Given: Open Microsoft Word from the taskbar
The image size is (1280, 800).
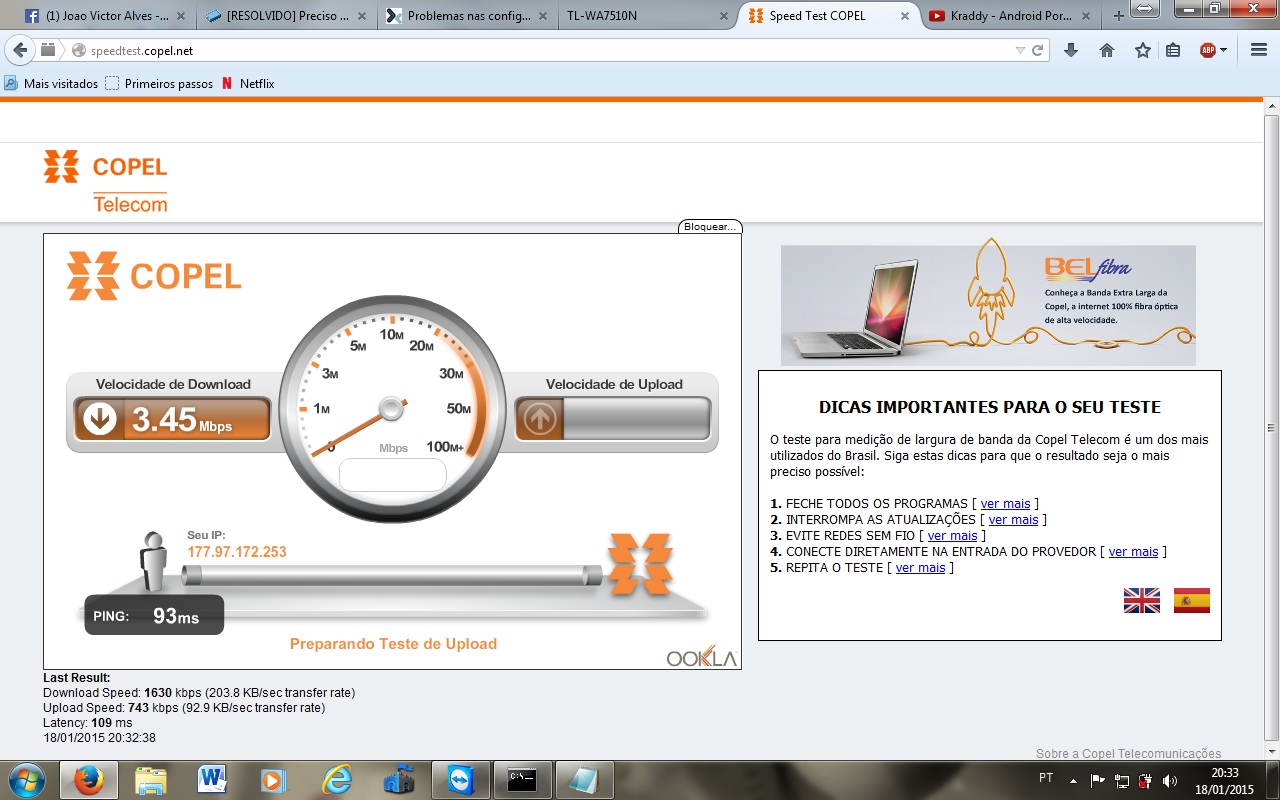Looking at the screenshot, I should click(x=213, y=780).
